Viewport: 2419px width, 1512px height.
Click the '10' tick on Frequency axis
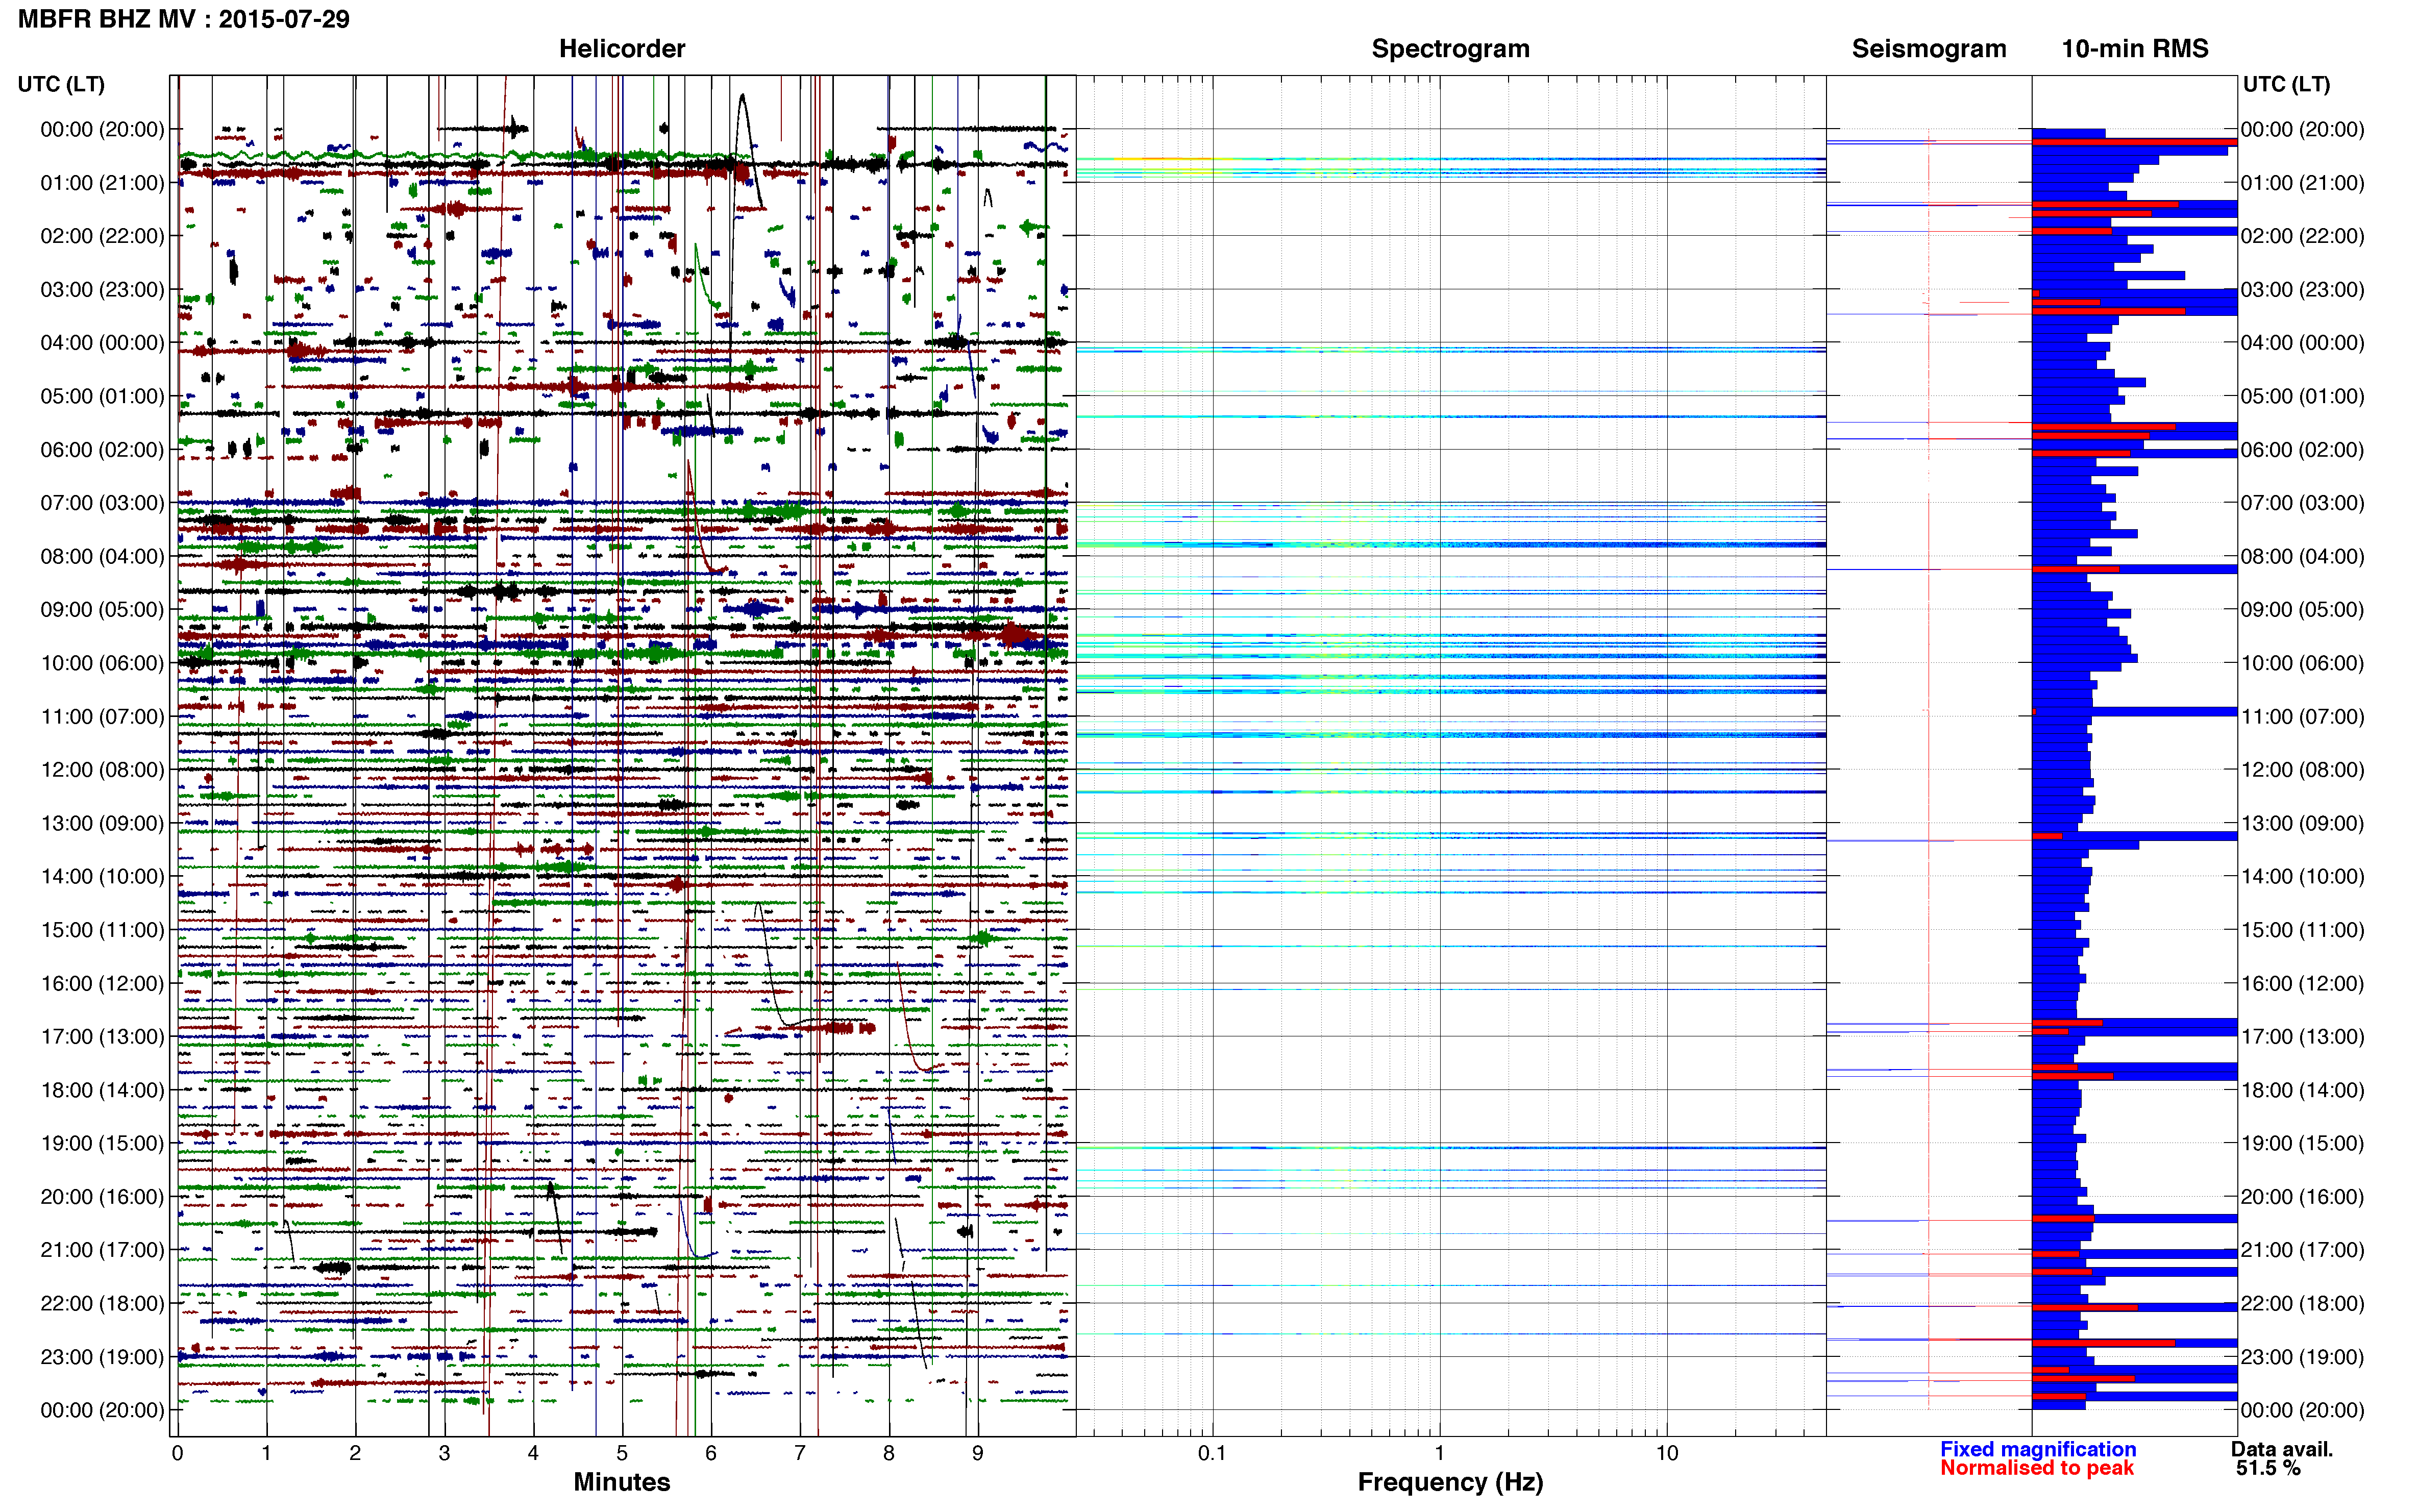pyautogui.click(x=1667, y=1453)
